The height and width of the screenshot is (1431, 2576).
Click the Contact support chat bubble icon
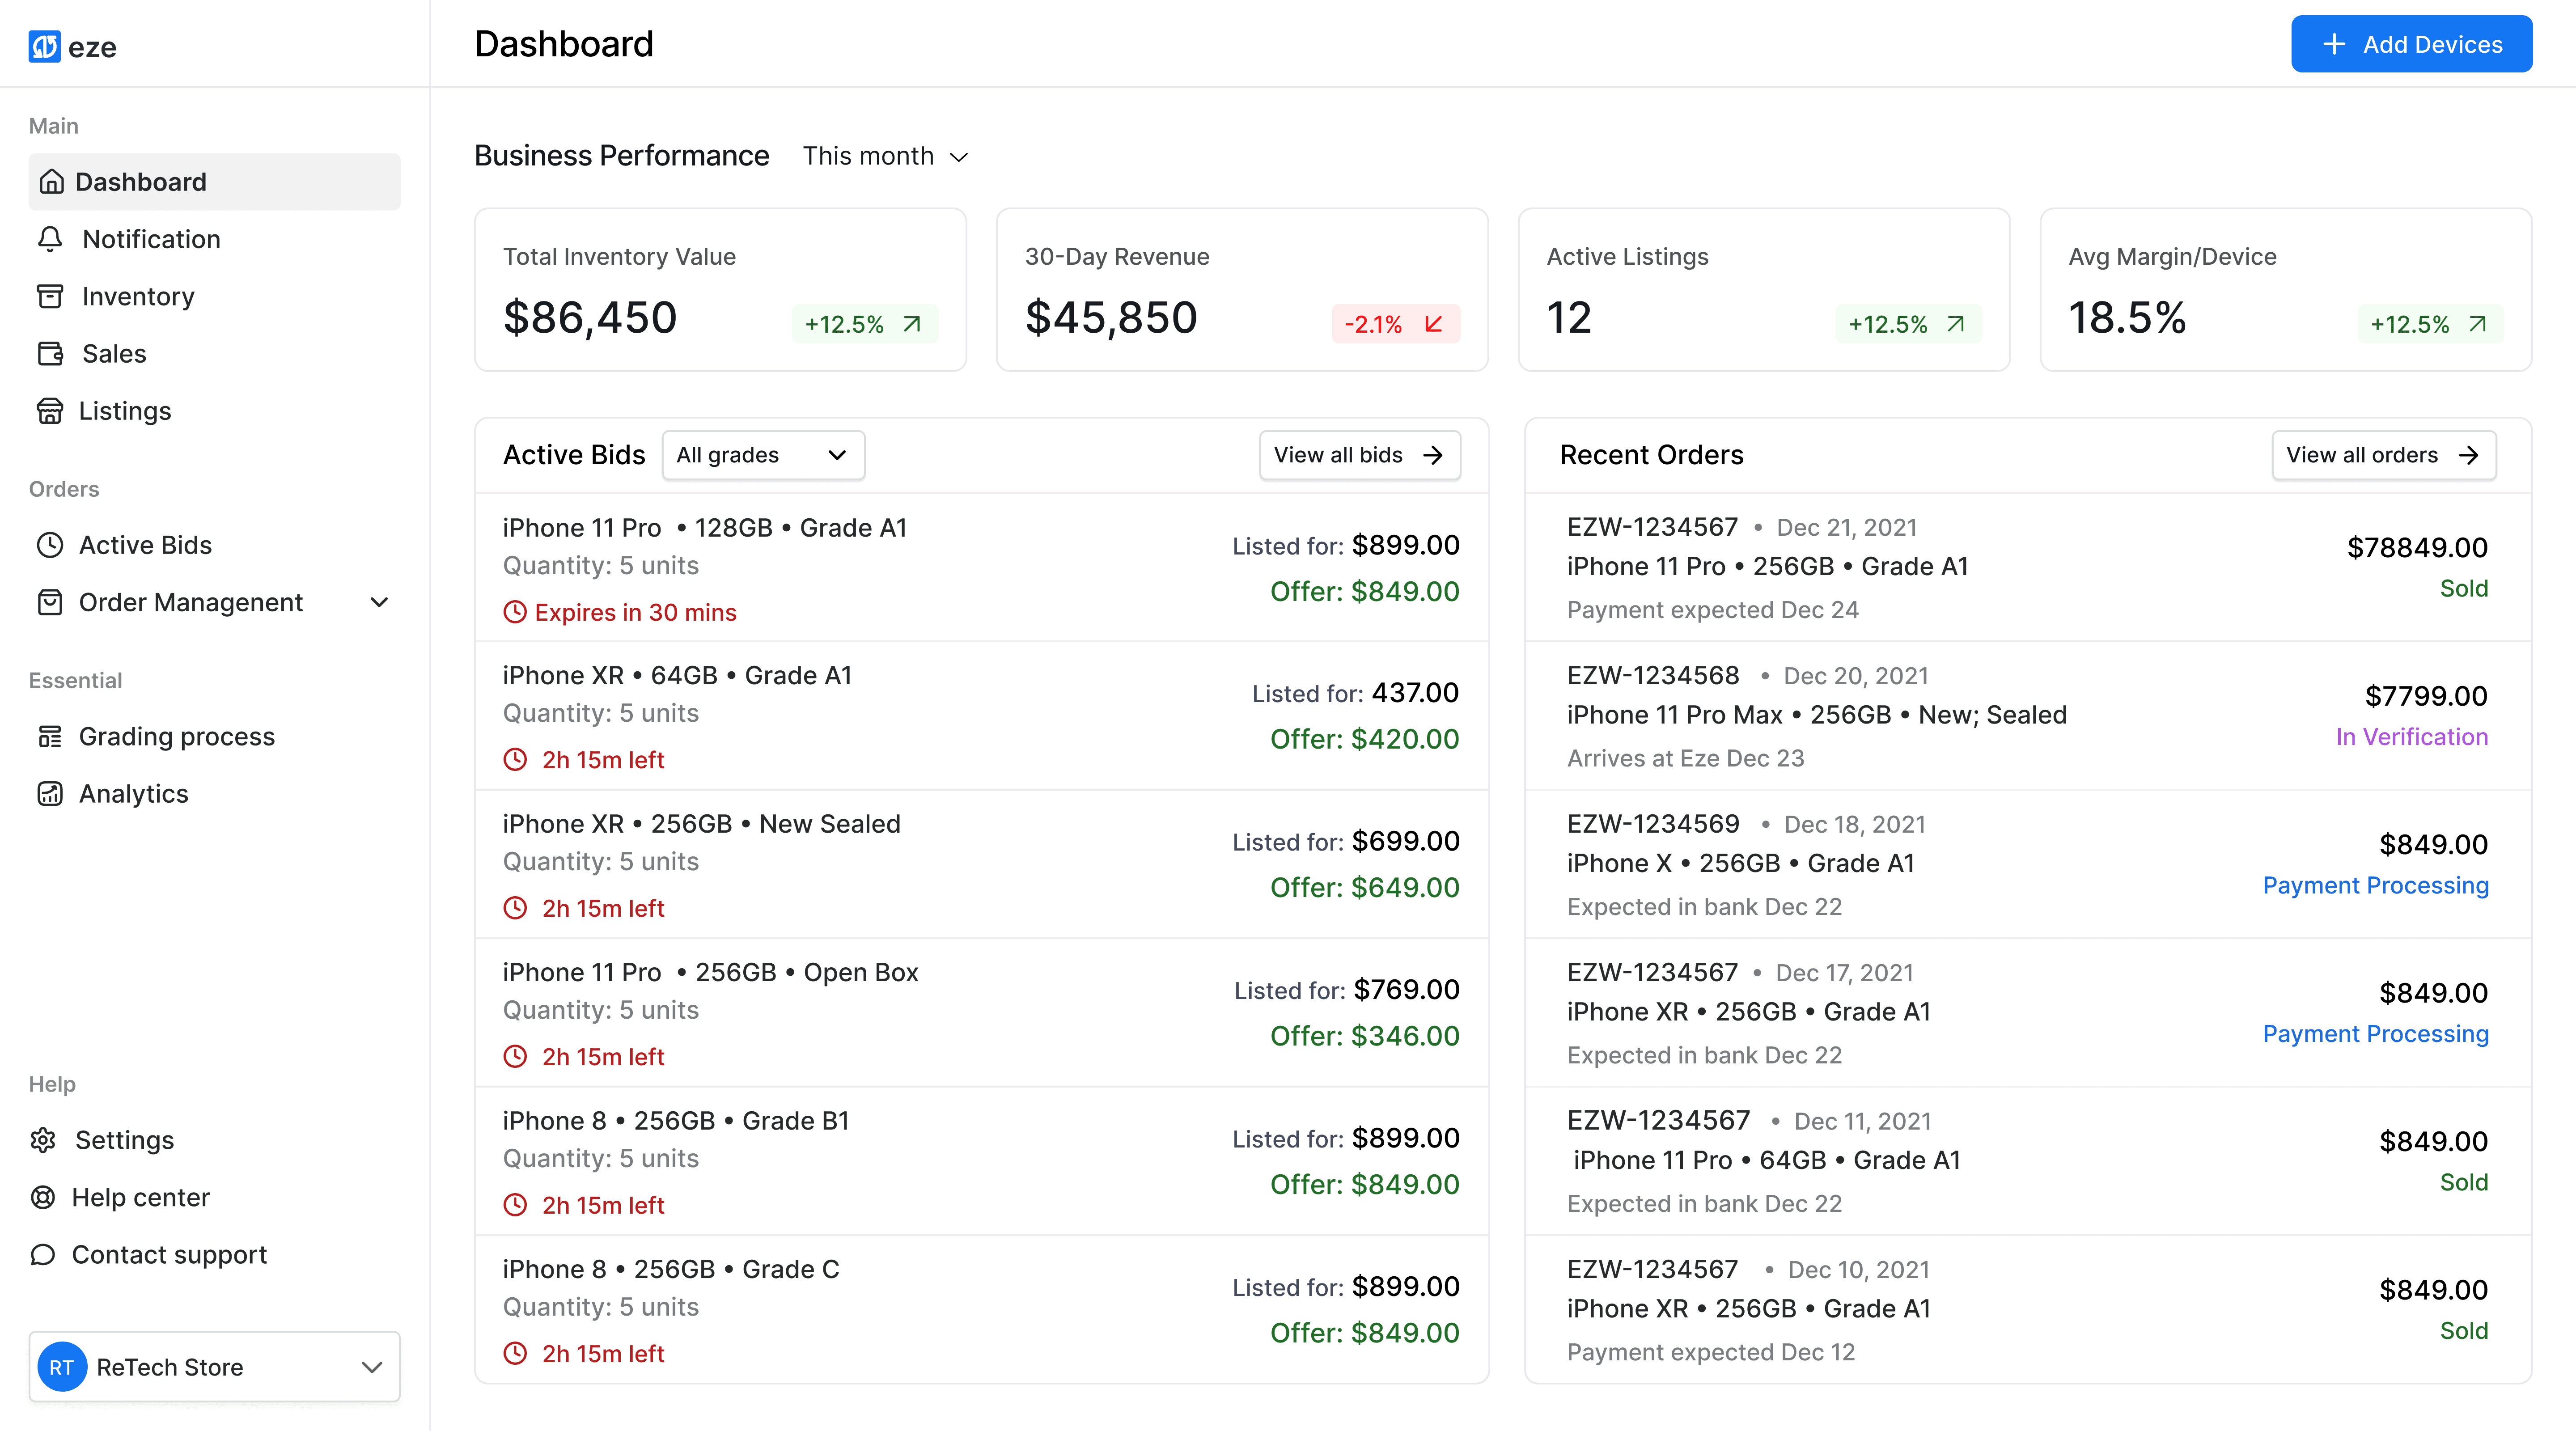[43, 1254]
